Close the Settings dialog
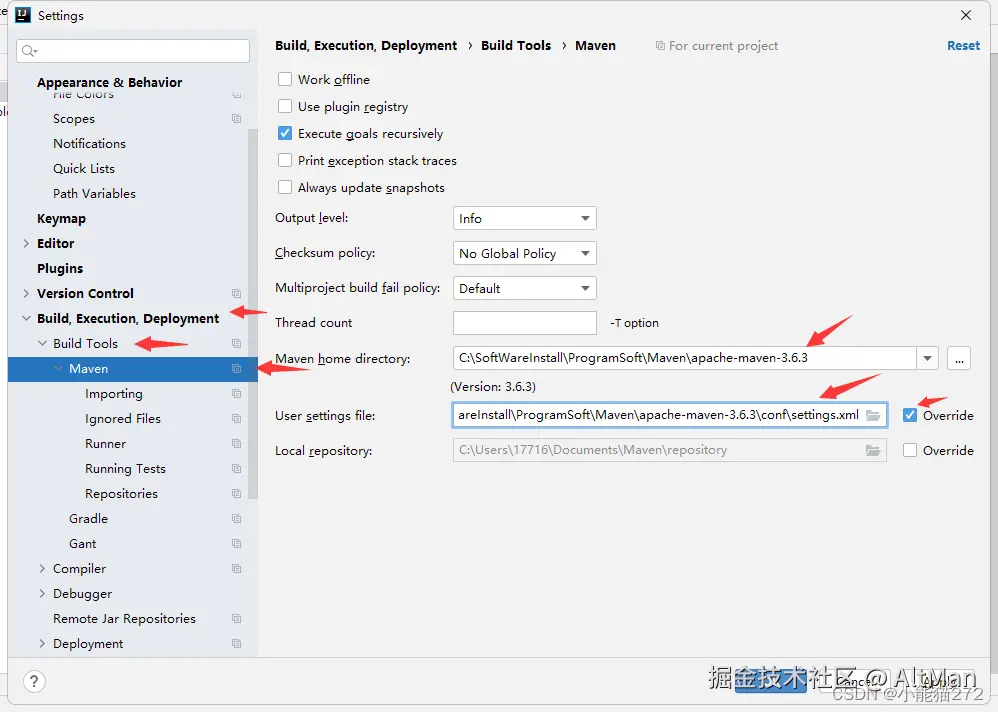Image resolution: width=998 pixels, height=712 pixels. tap(966, 15)
